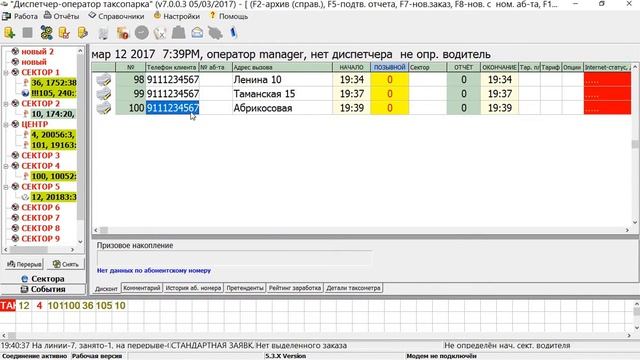Viewport: 640px width, 360px height.
Task: Collapse the СЕКТОР 5 tree node
Action: click(6, 187)
